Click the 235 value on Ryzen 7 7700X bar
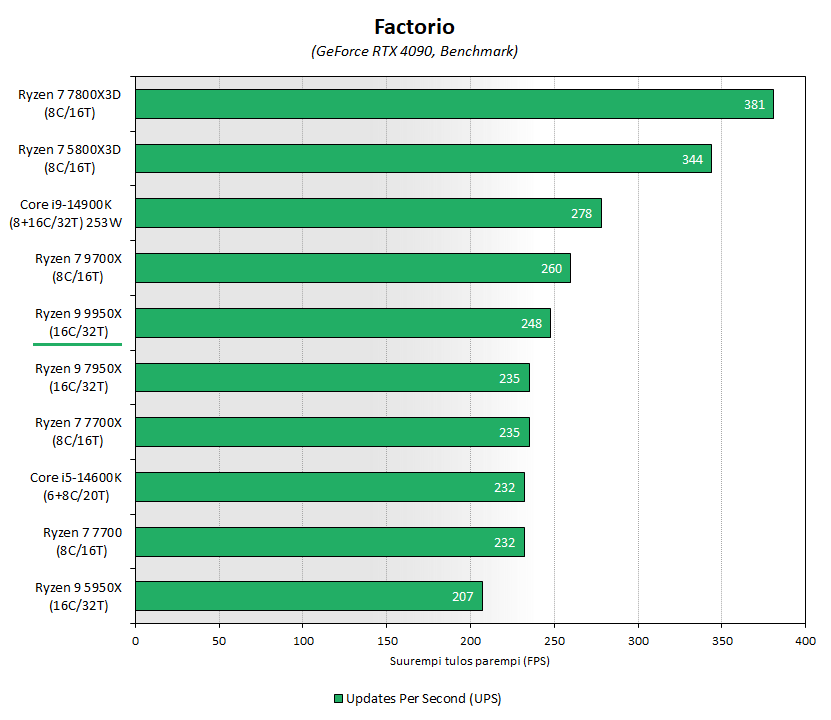Screen dimensions: 831x720 pos(509,433)
